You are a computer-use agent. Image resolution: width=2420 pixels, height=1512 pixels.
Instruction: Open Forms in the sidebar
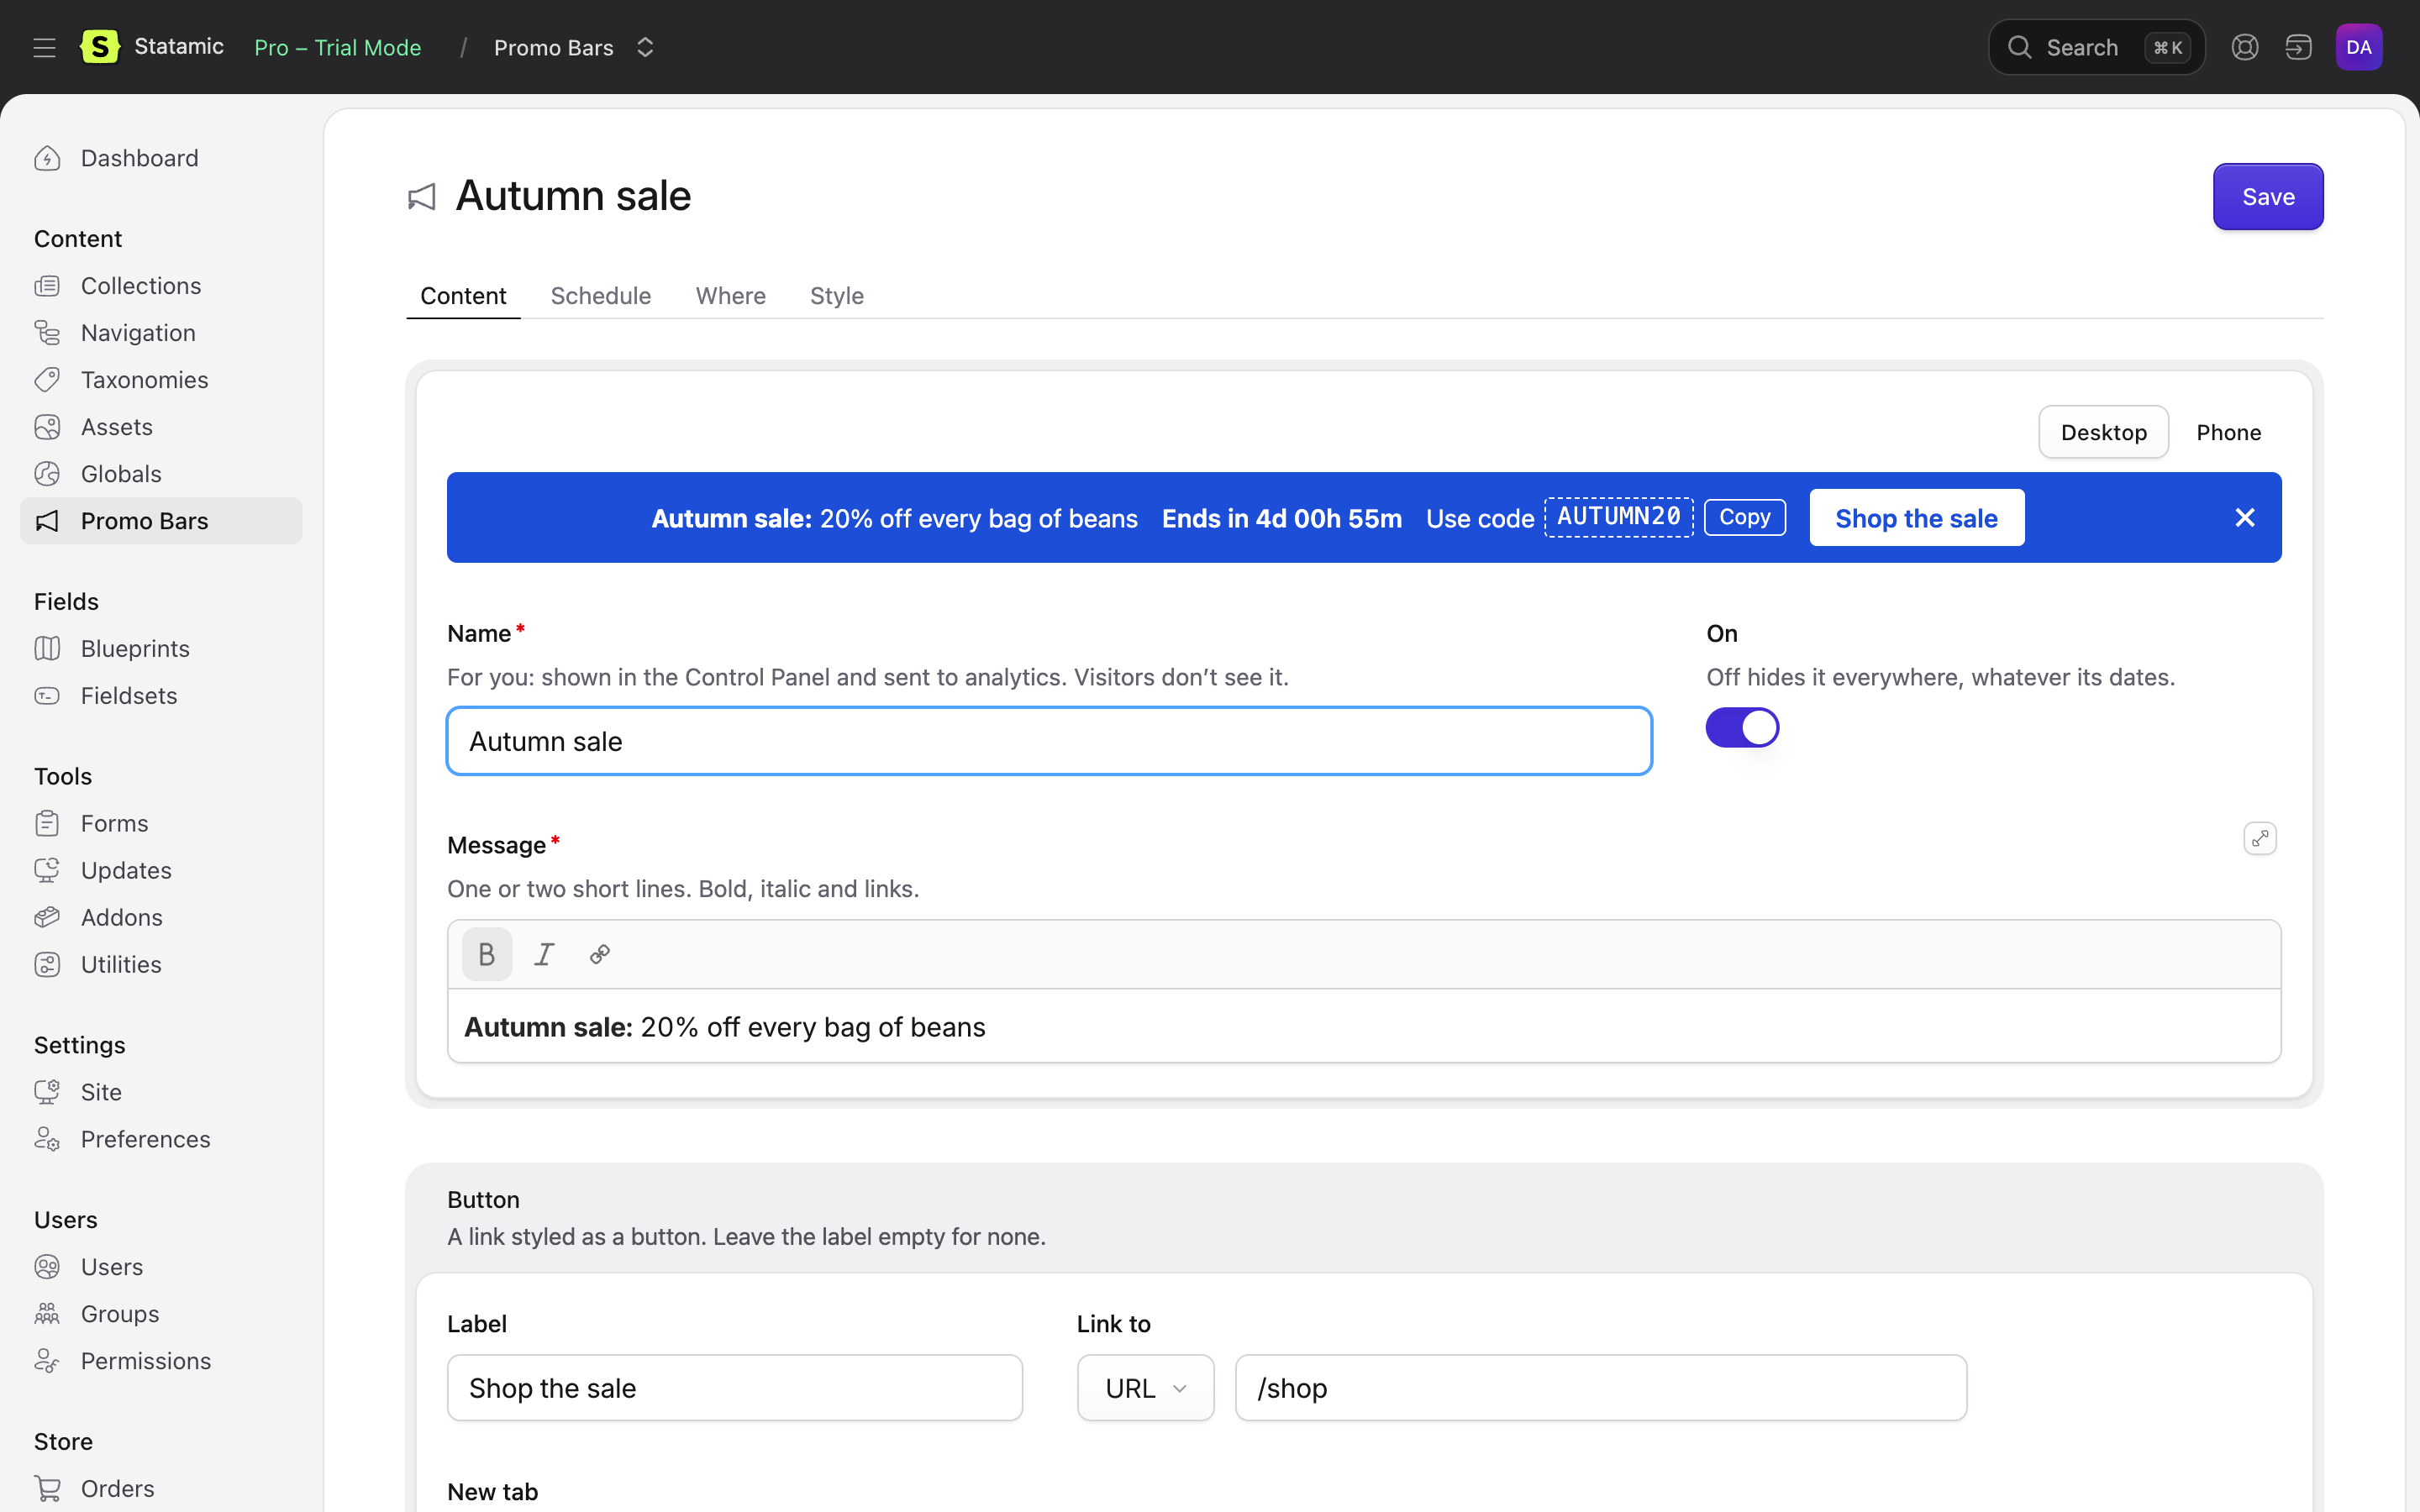coord(161,823)
